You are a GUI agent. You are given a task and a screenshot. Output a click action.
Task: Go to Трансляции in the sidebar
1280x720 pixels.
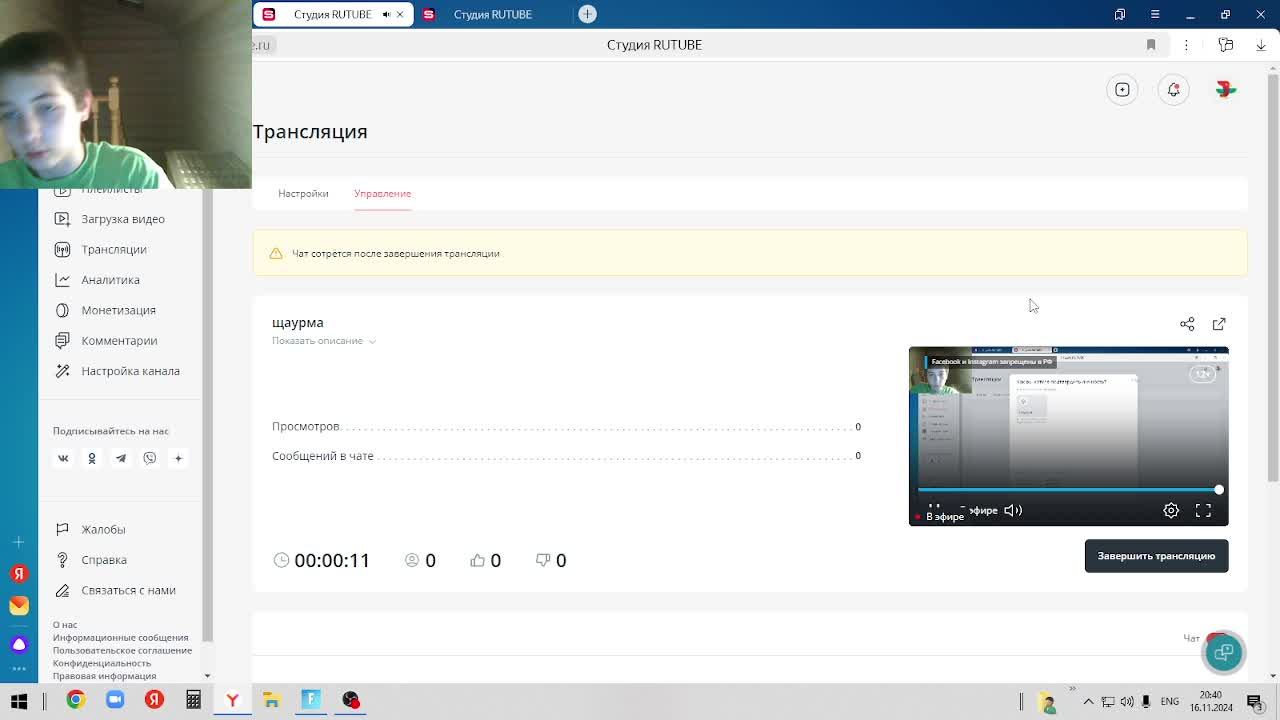coord(114,249)
